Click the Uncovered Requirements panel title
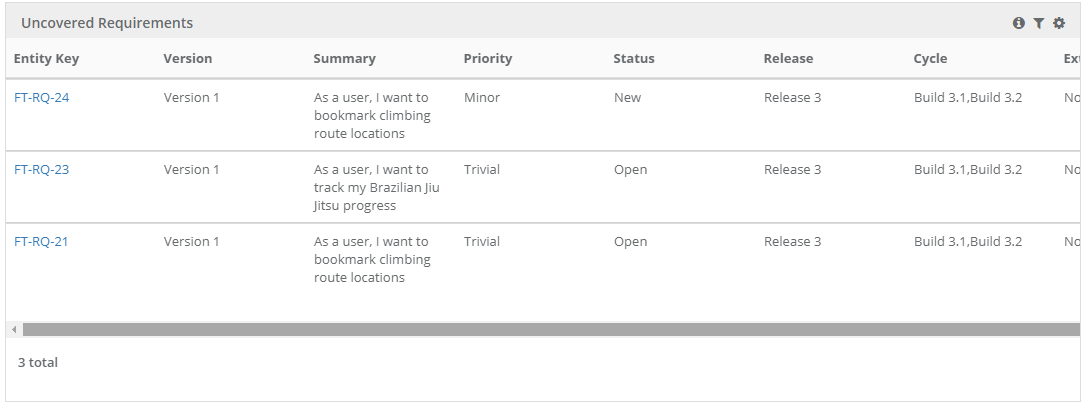The image size is (1087, 408). coord(107,23)
